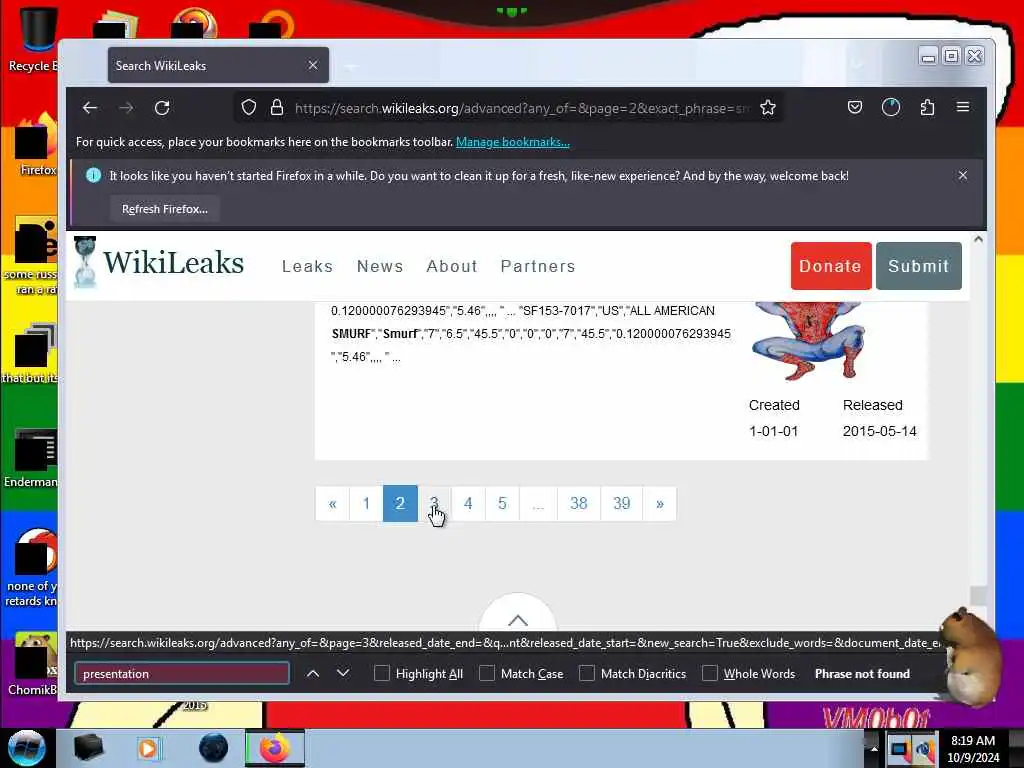Open the Leaks menu item

tap(308, 266)
